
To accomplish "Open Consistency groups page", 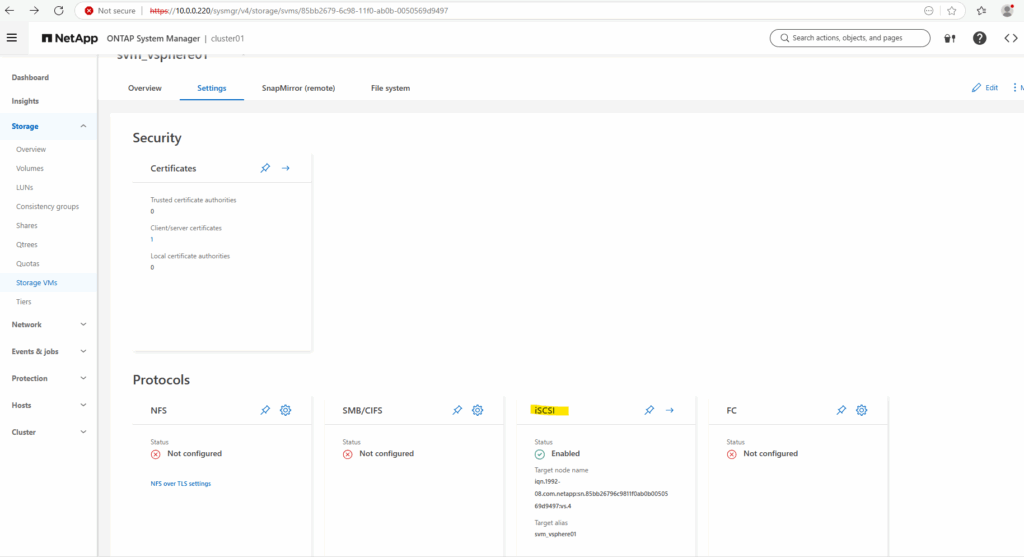I will pyautogui.click(x=48, y=206).
